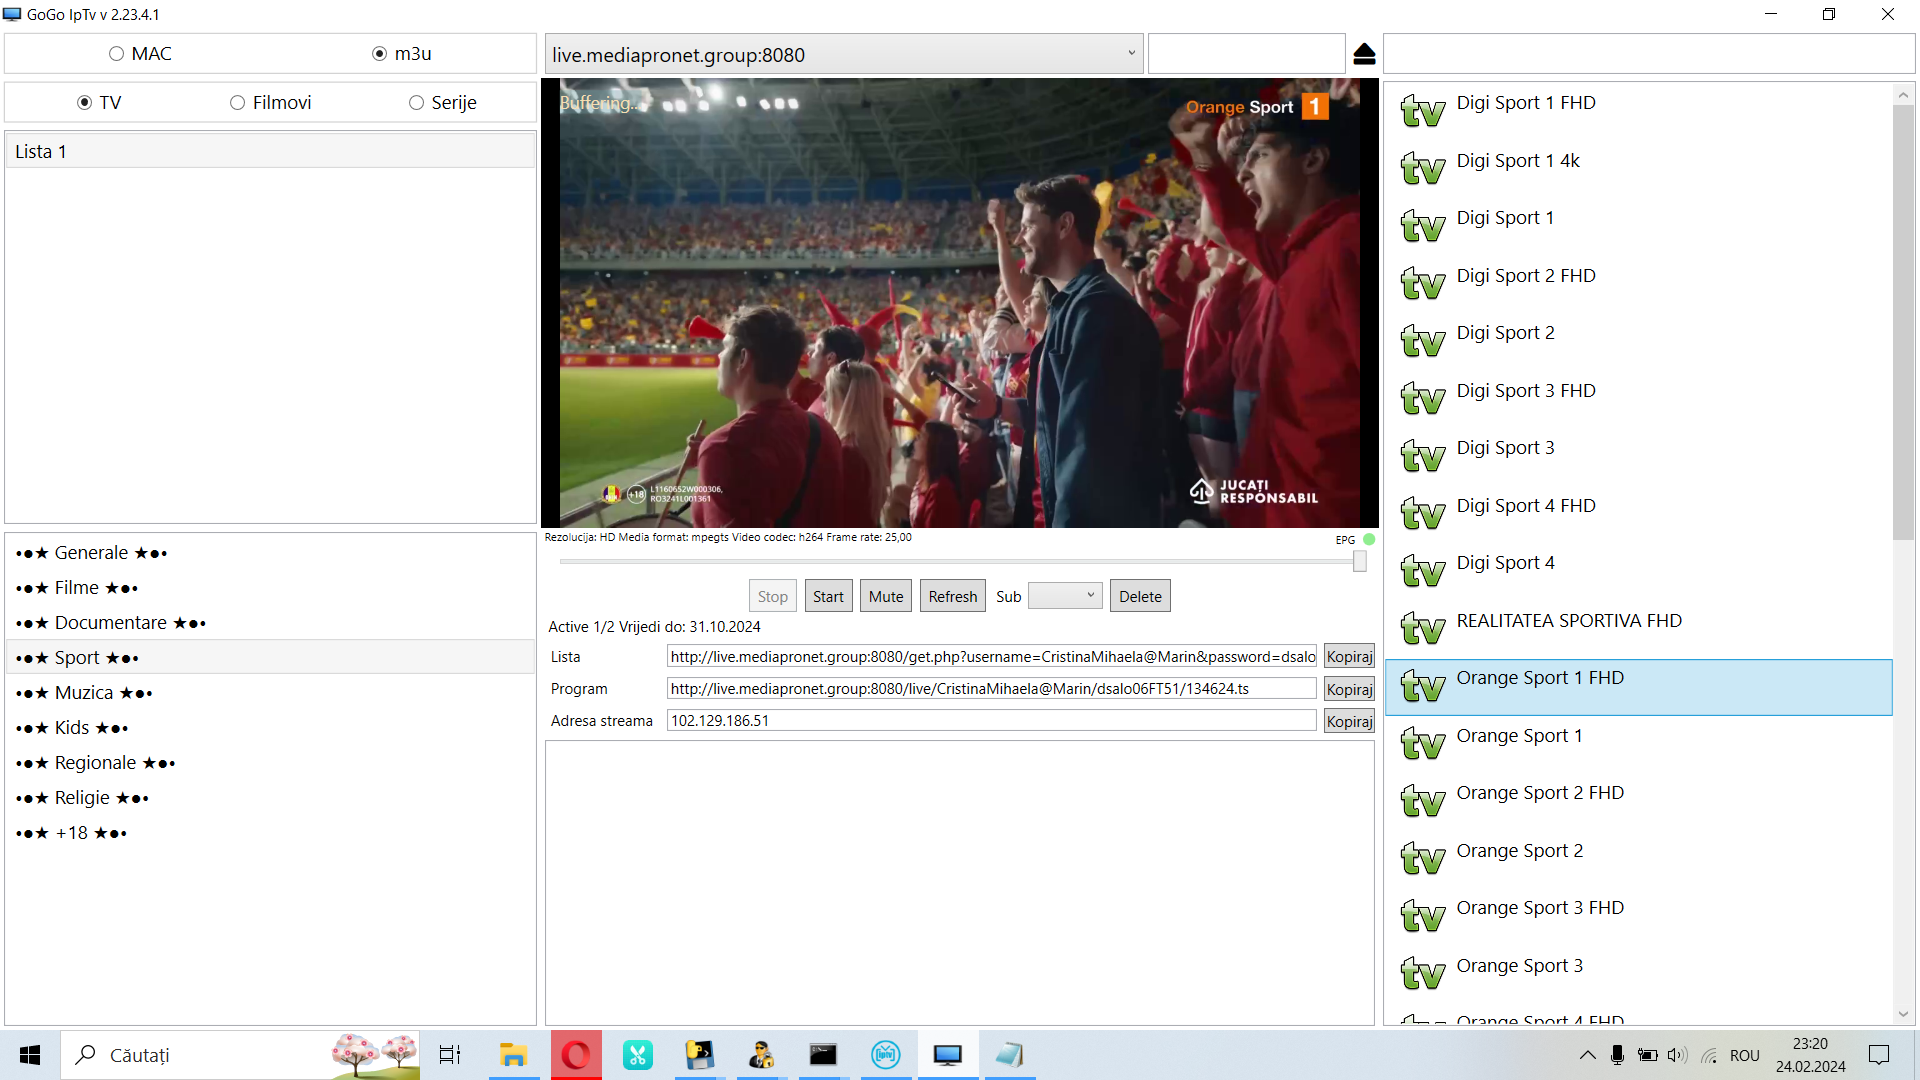1920x1080 pixels.
Task: Click the Start playback button
Action: 828,596
